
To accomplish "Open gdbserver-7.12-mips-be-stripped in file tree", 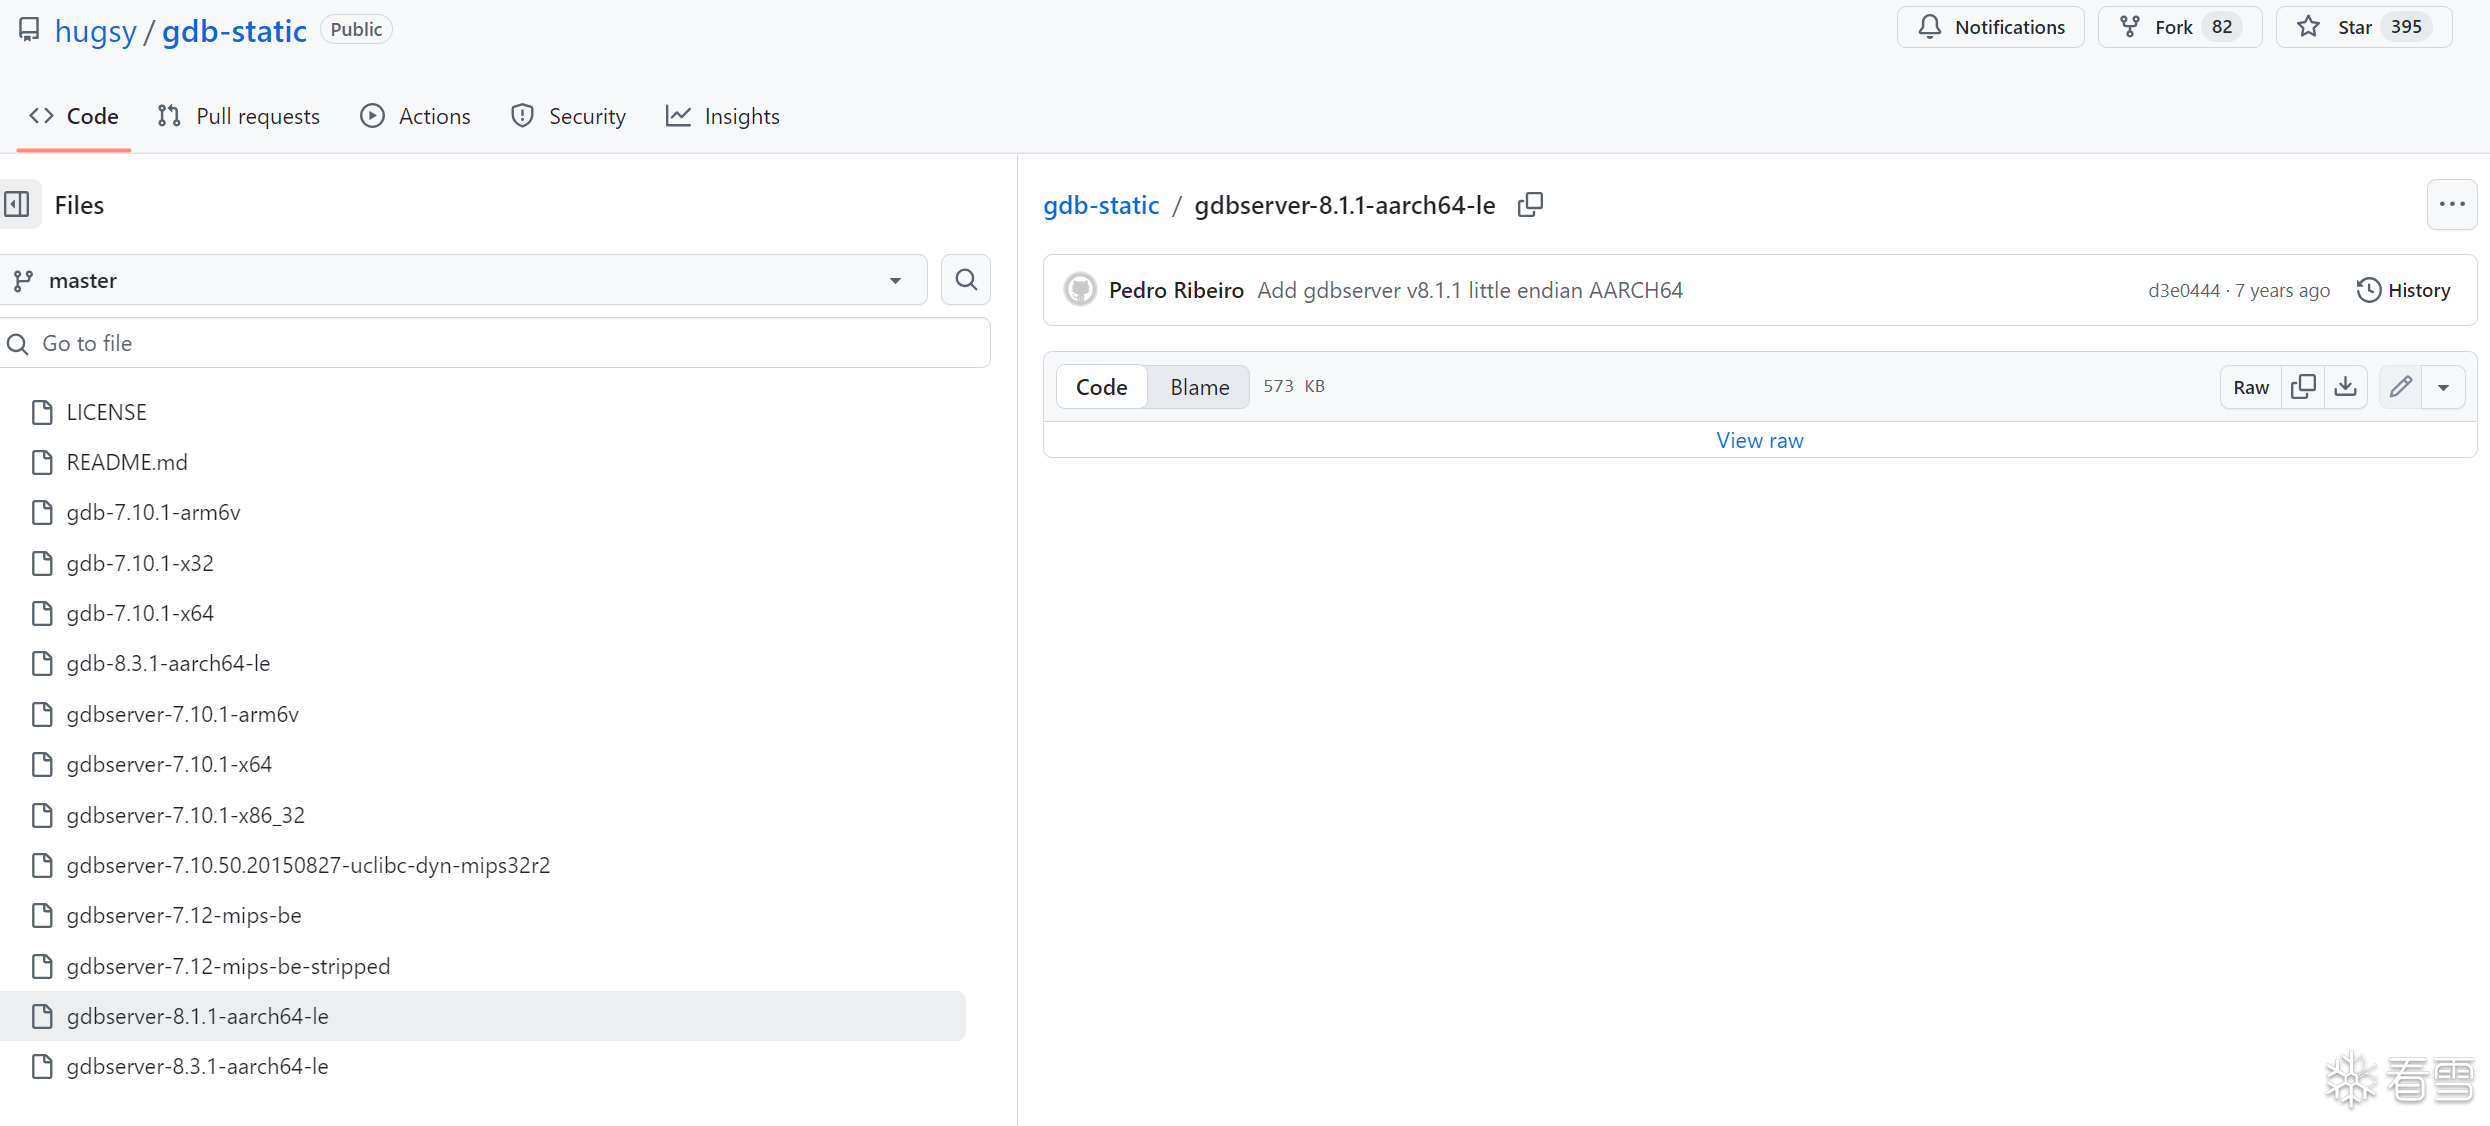I will (228, 966).
